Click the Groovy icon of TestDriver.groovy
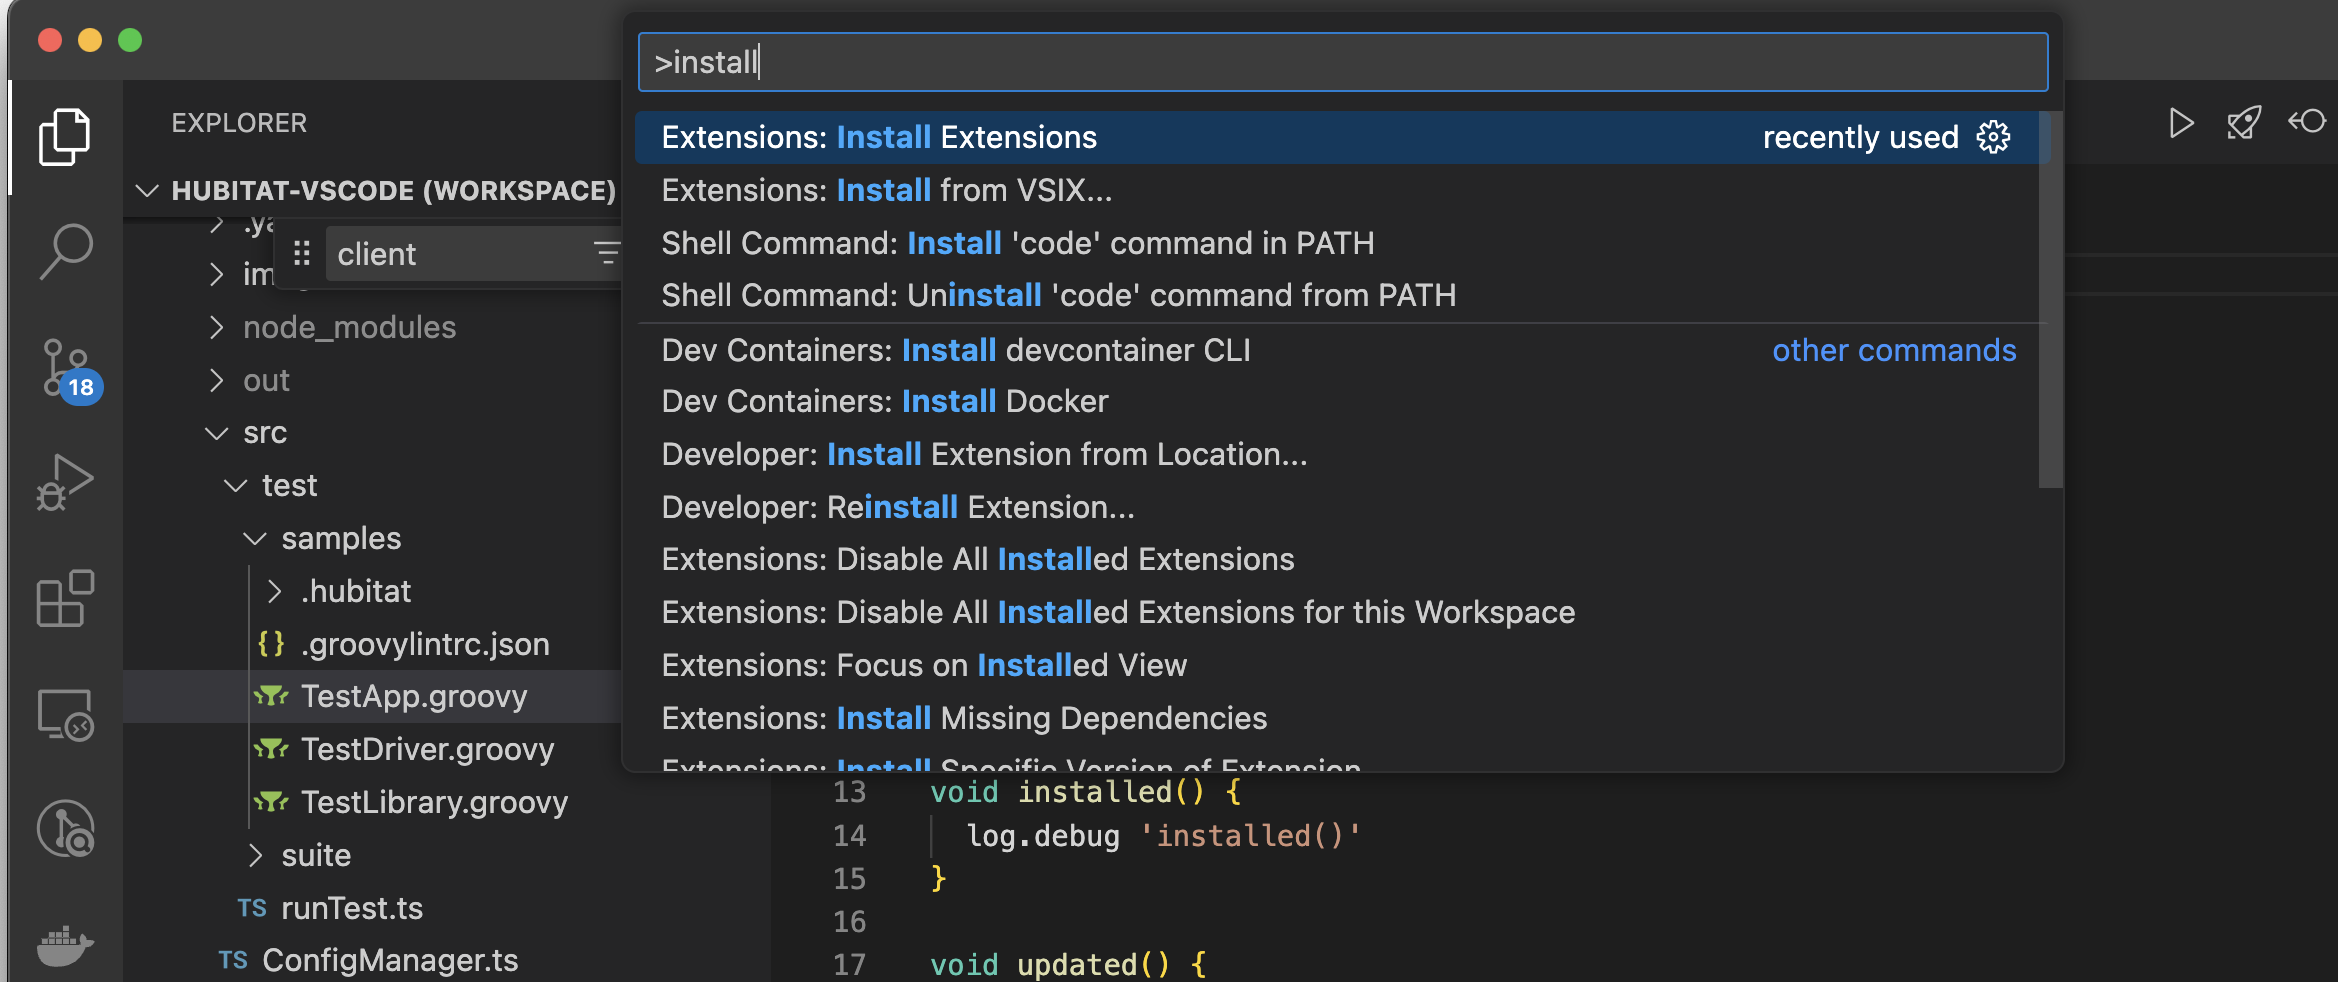The height and width of the screenshot is (982, 2338). (271, 749)
